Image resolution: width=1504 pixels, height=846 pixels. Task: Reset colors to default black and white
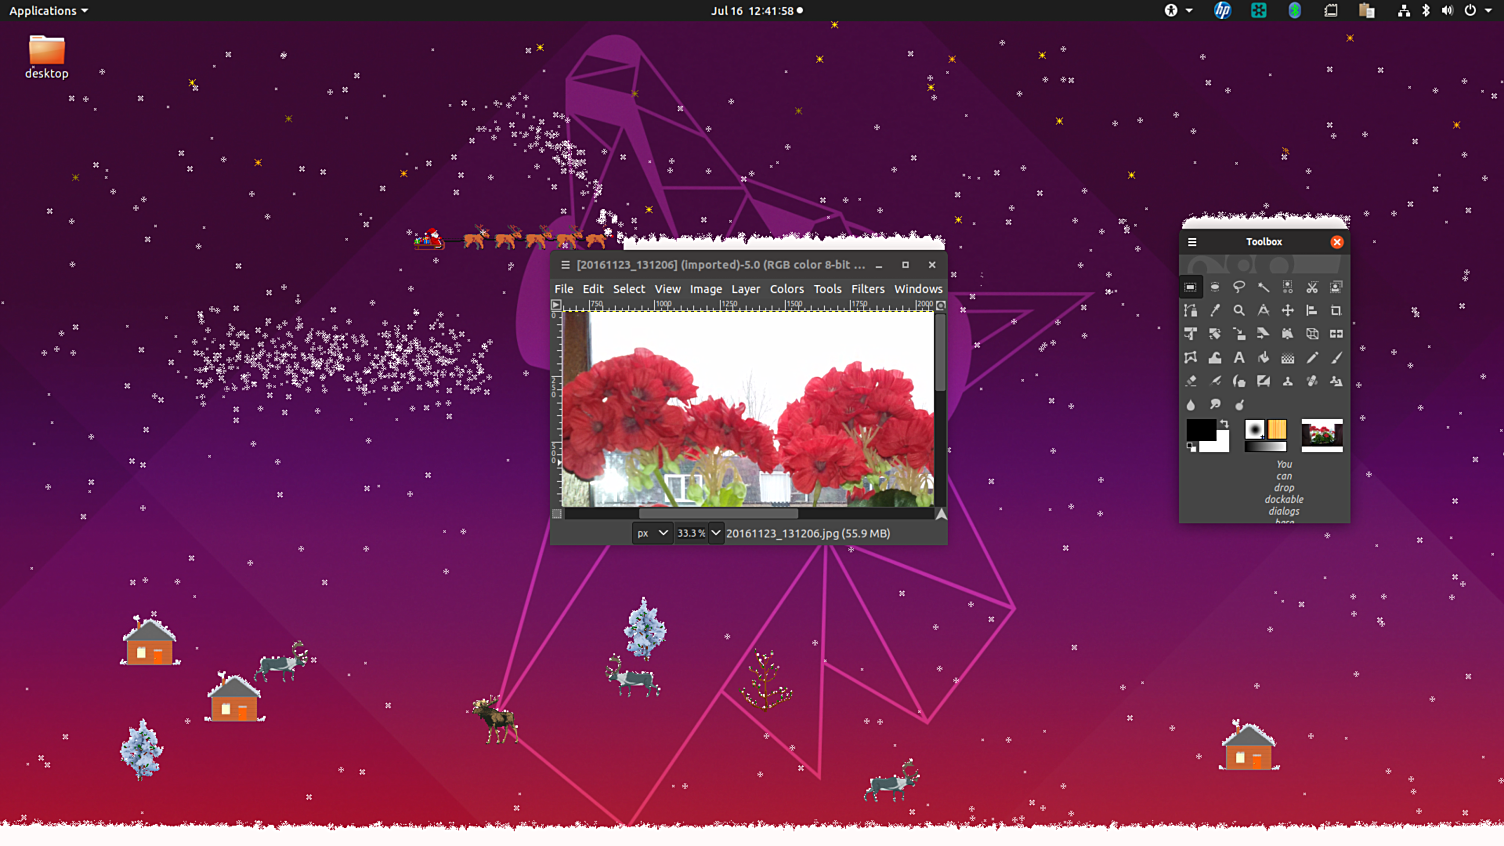pyautogui.click(x=1192, y=447)
